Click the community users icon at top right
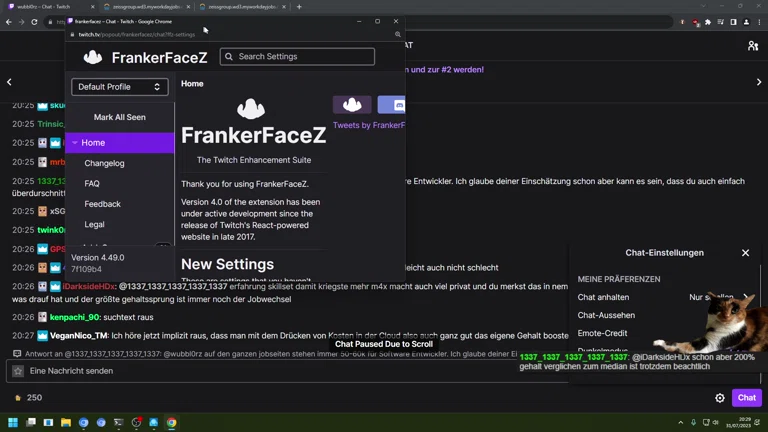768x432 pixels. (753, 45)
